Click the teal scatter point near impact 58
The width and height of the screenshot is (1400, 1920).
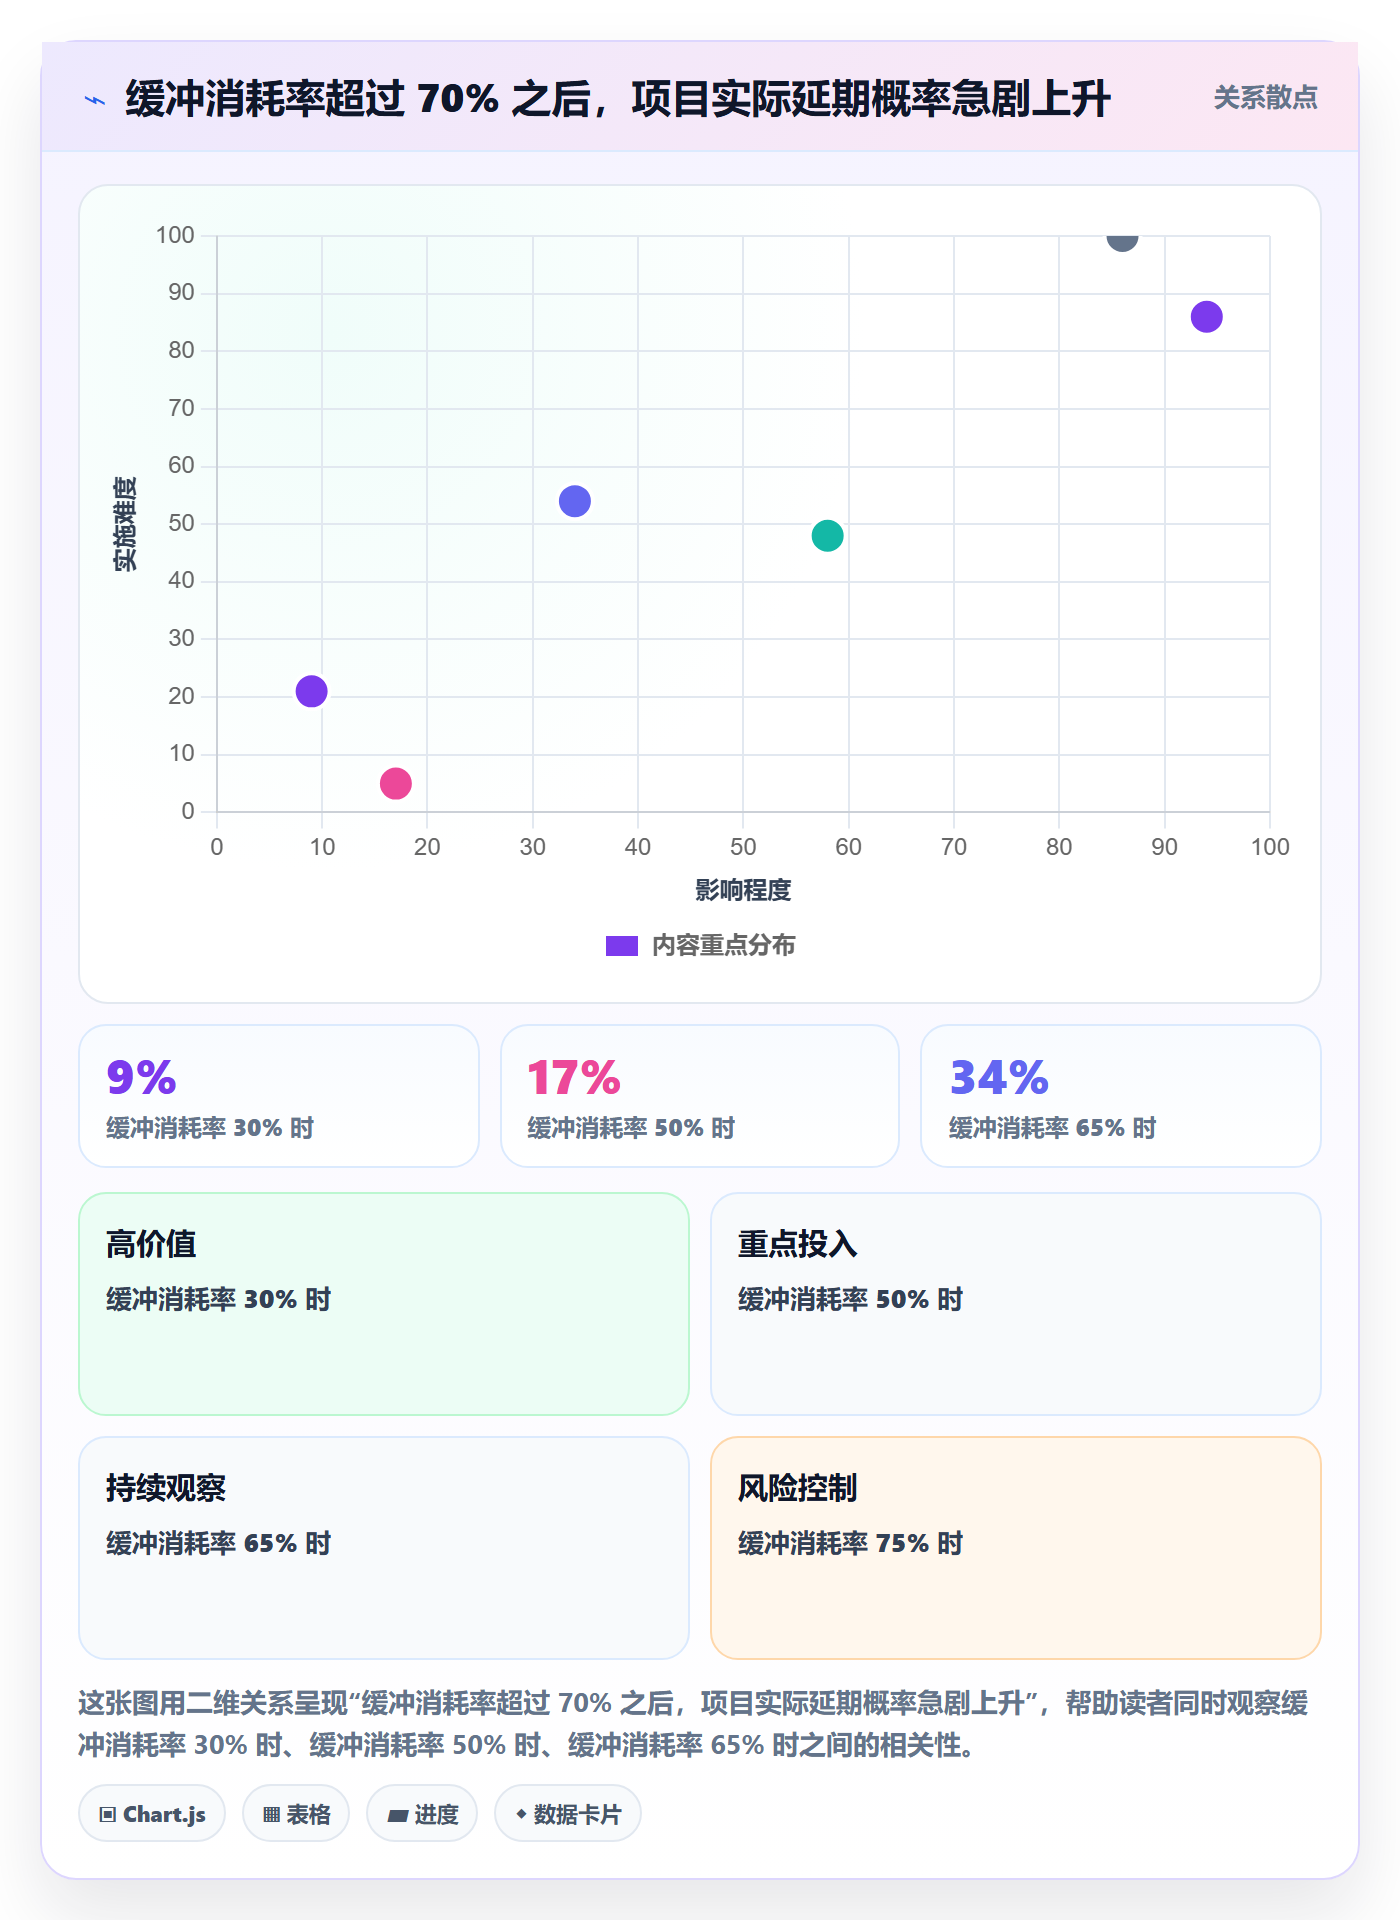tap(828, 536)
